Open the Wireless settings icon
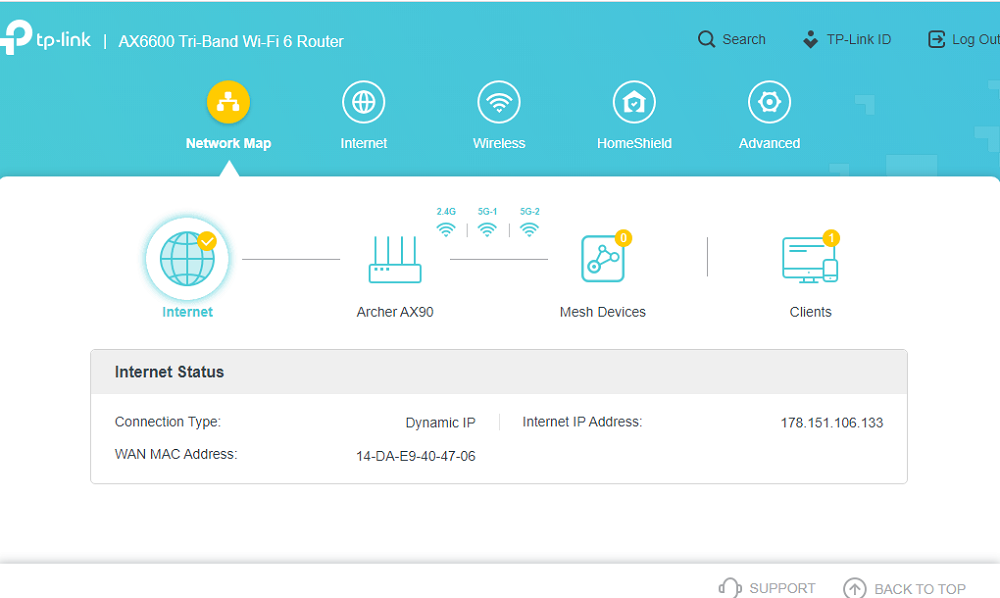The height and width of the screenshot is (598, 1000). pyautogui.click(x=499, y=102)
